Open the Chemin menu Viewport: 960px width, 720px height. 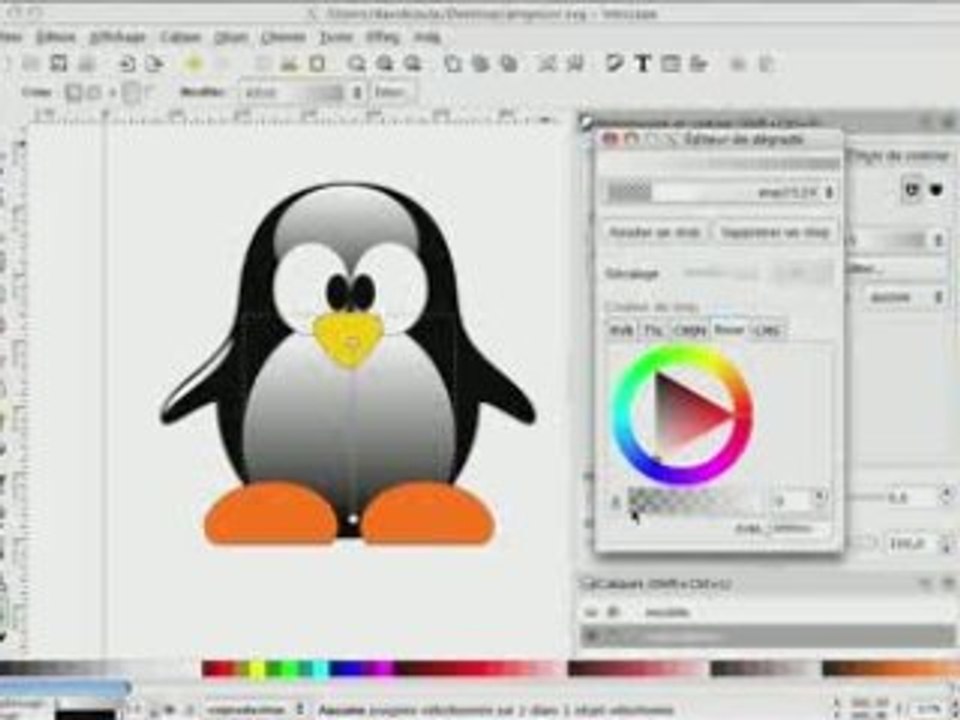point(283,38)
